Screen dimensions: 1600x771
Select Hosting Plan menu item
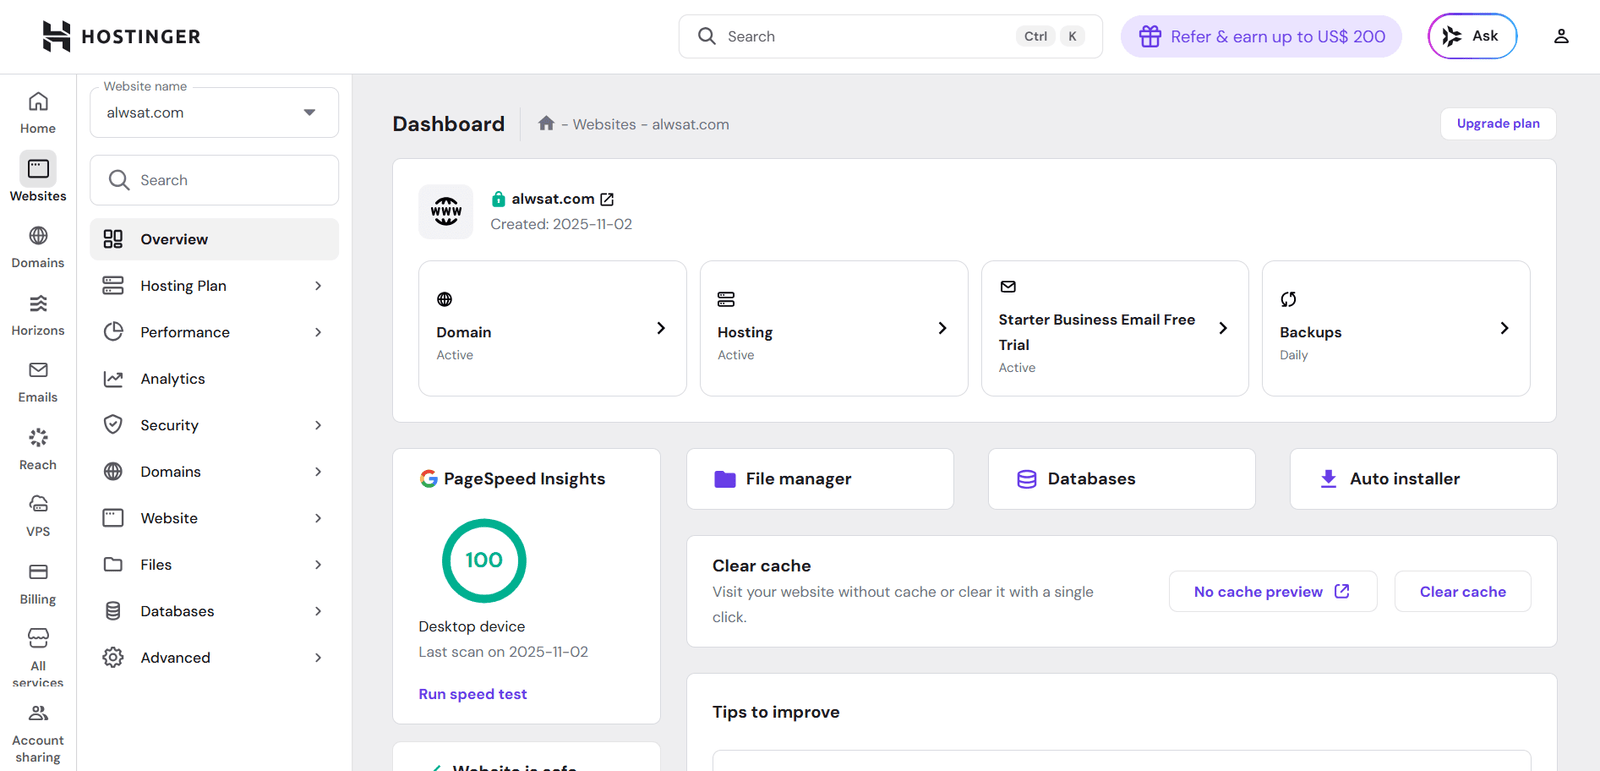(x=214, y=286)
